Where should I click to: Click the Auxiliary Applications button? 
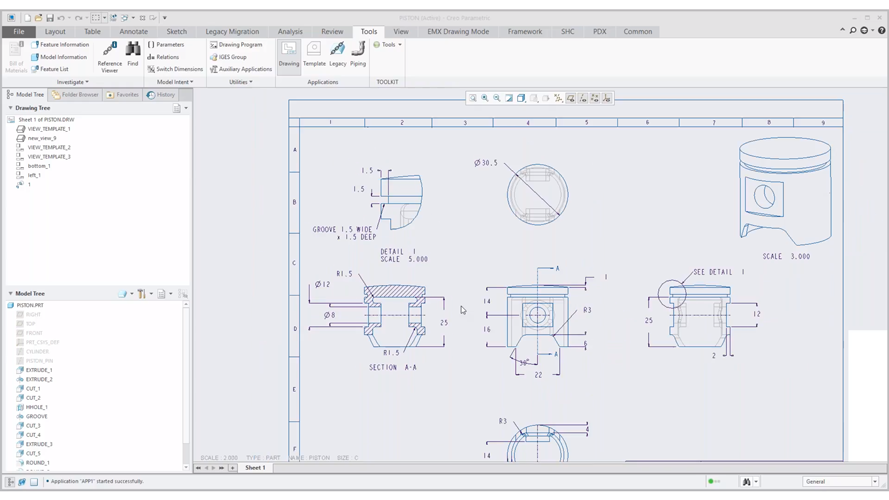[x=241, y=69]
